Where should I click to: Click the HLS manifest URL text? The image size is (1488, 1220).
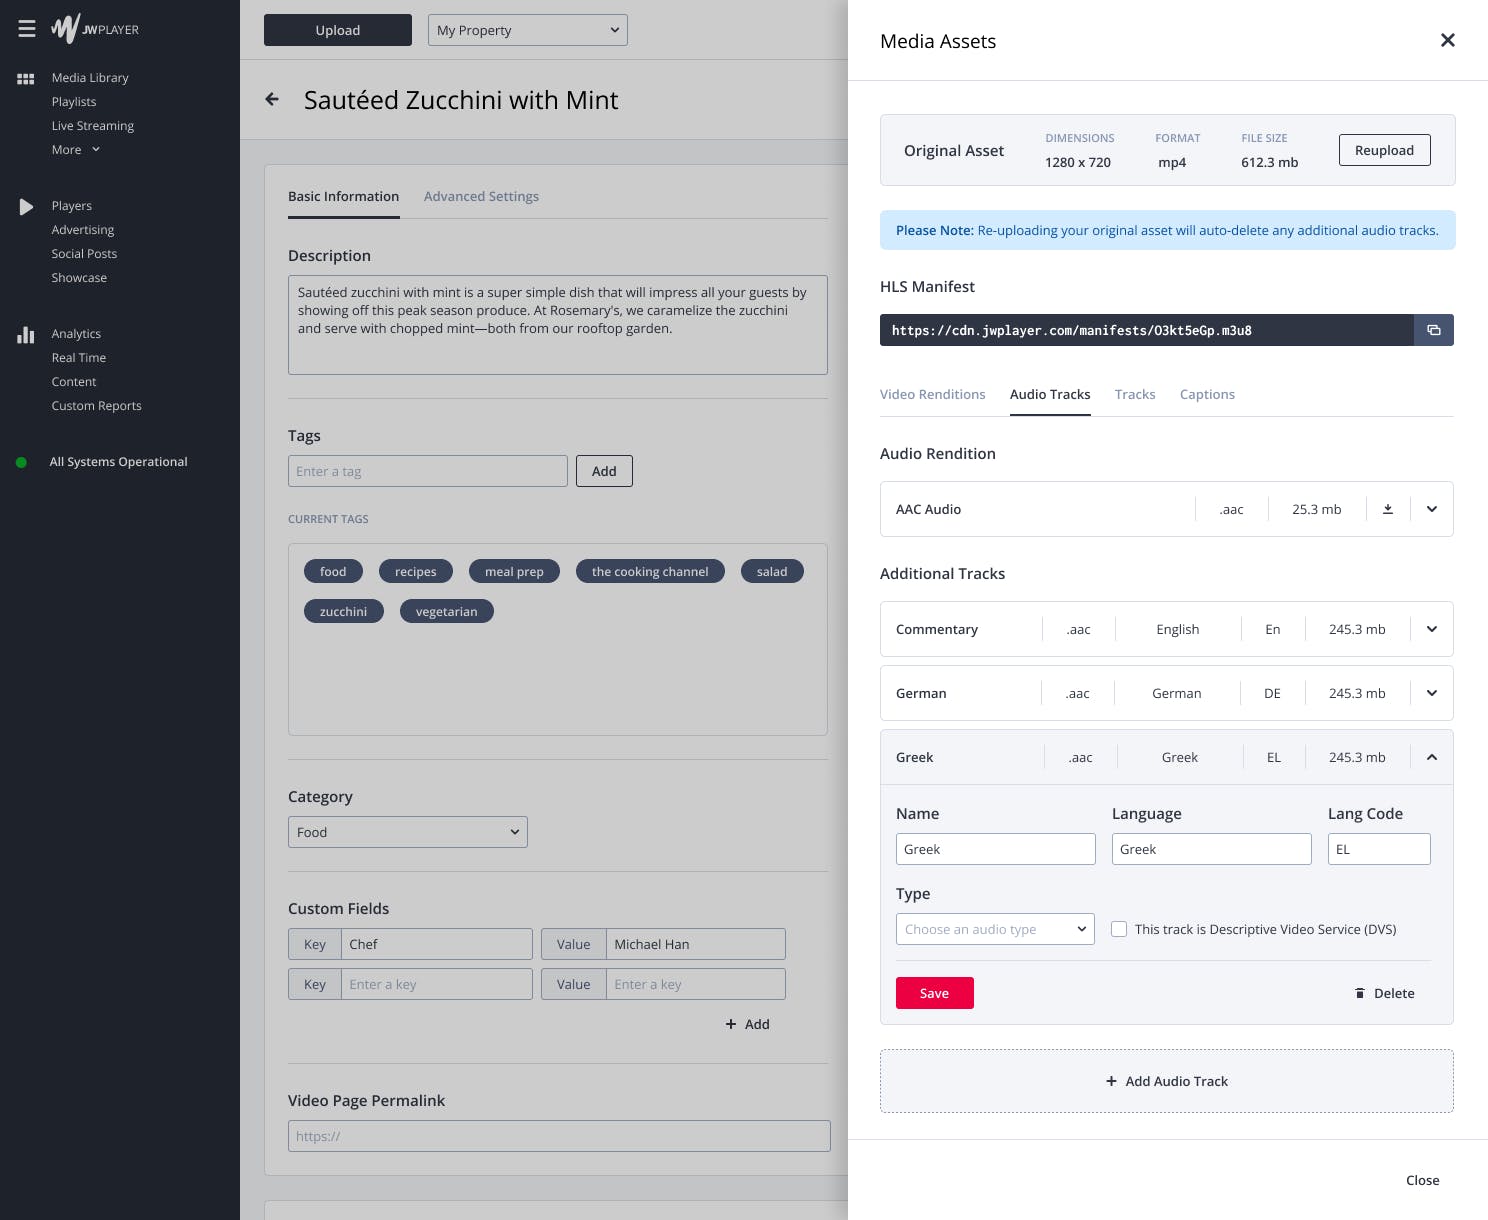pos(1072,330)
